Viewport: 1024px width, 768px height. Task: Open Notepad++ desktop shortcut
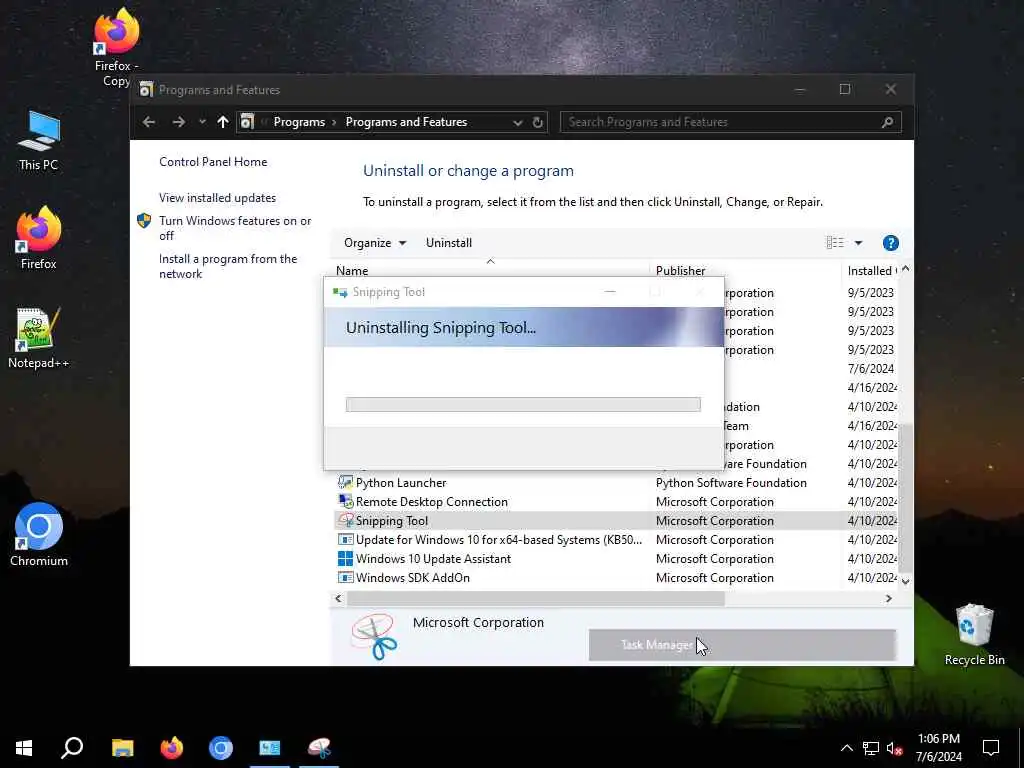point(39,338)
